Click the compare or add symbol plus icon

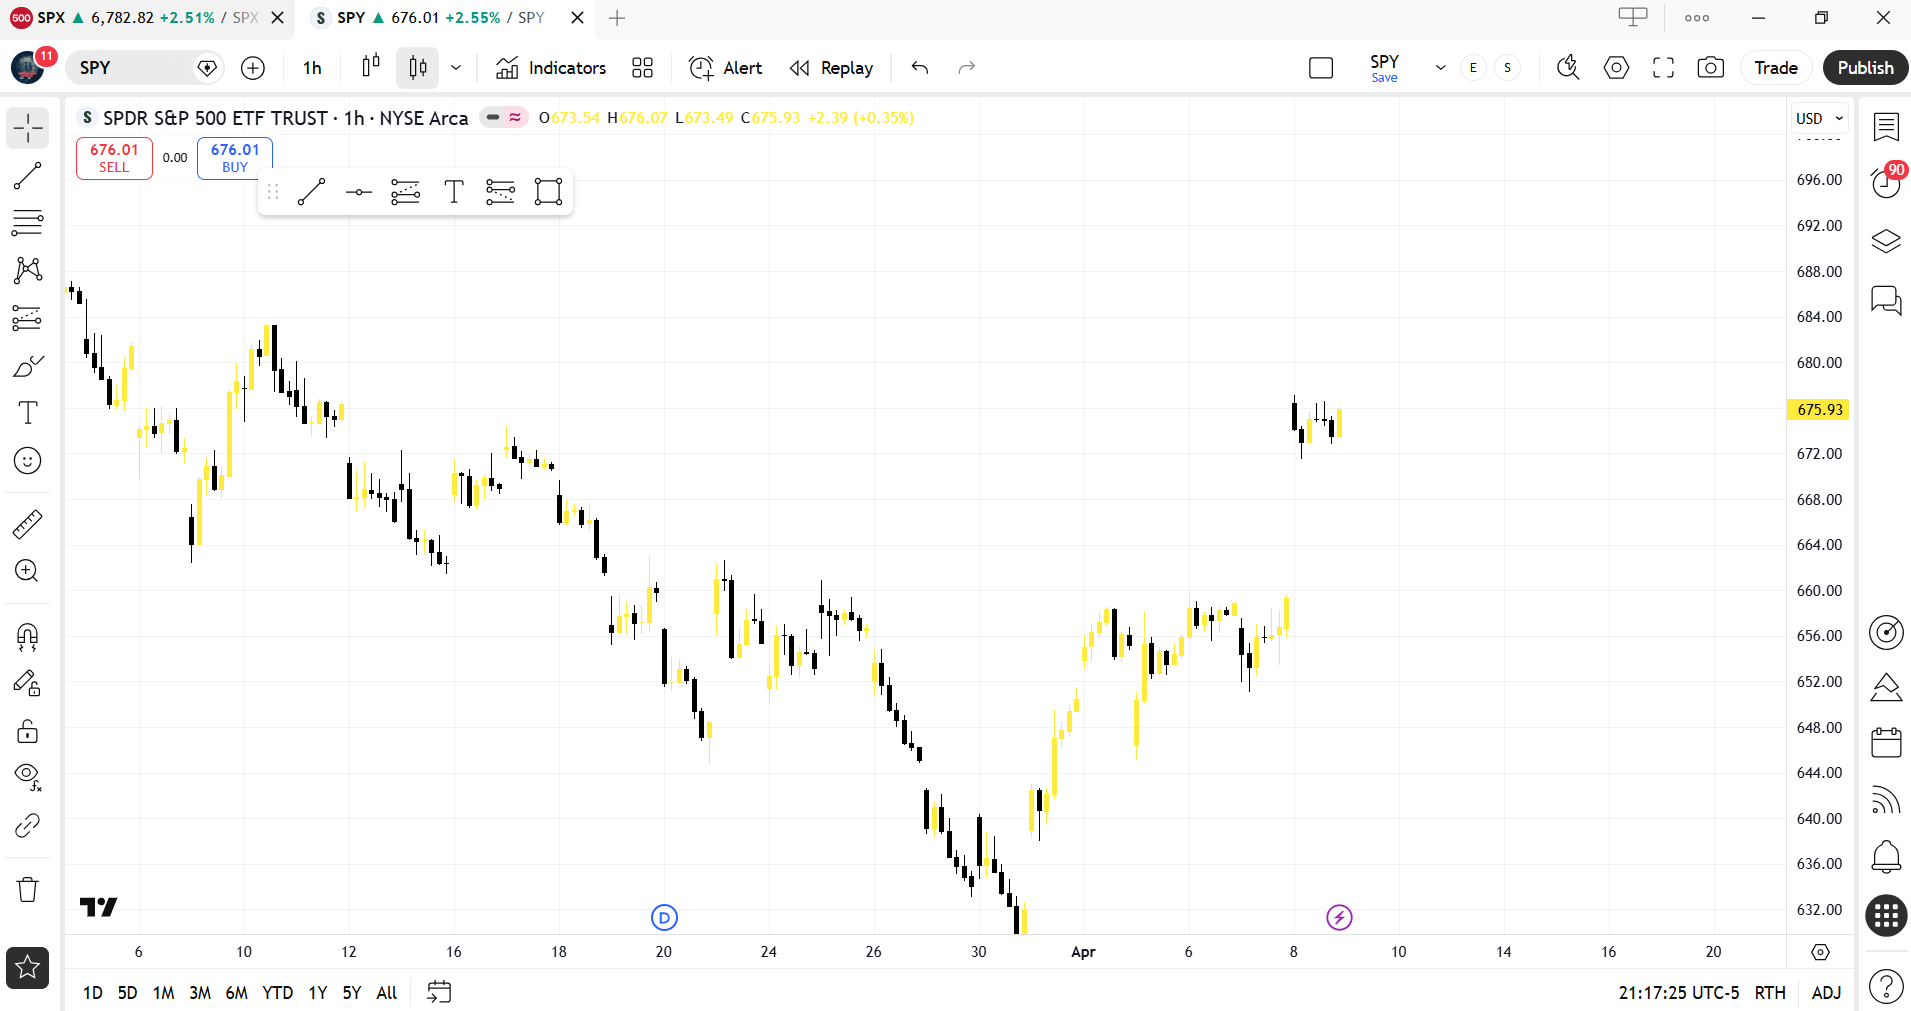pyautogui.click(x=253, y=68)
